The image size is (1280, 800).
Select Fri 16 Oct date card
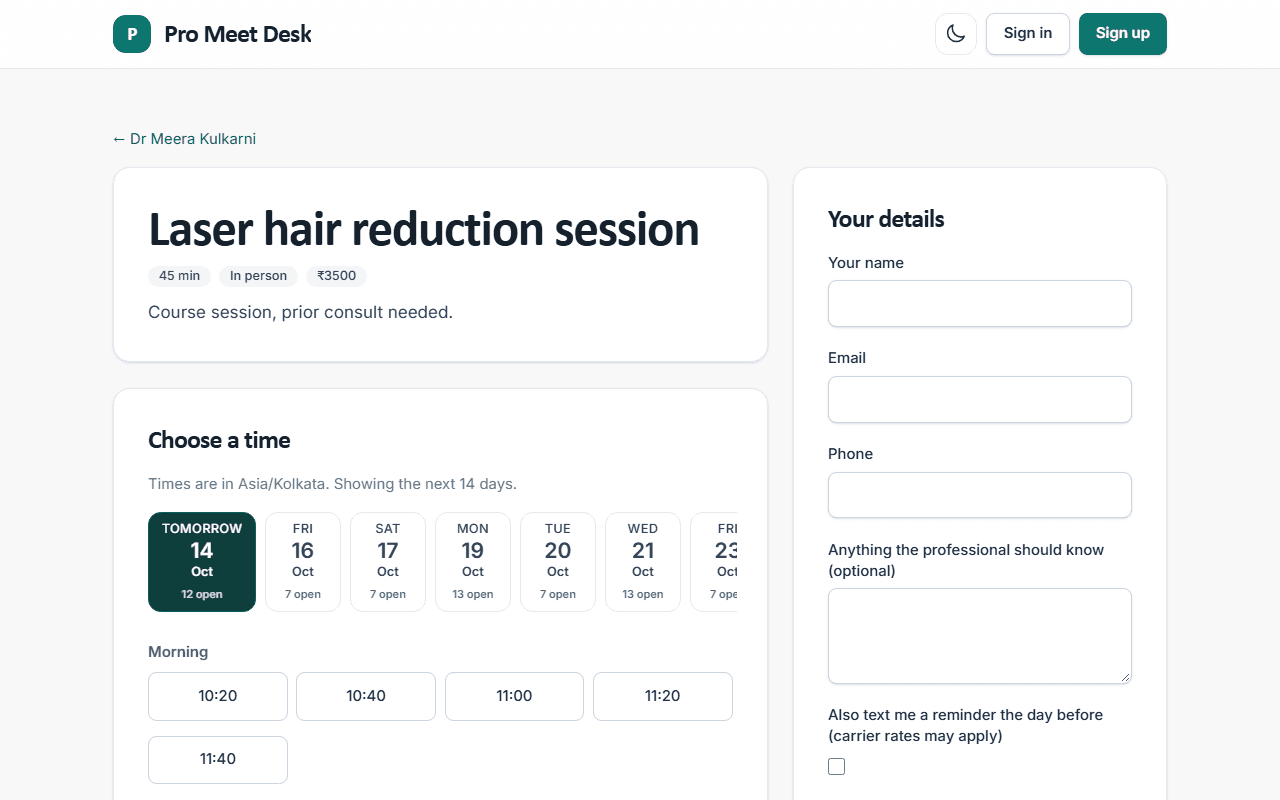(x=303, y=562)
